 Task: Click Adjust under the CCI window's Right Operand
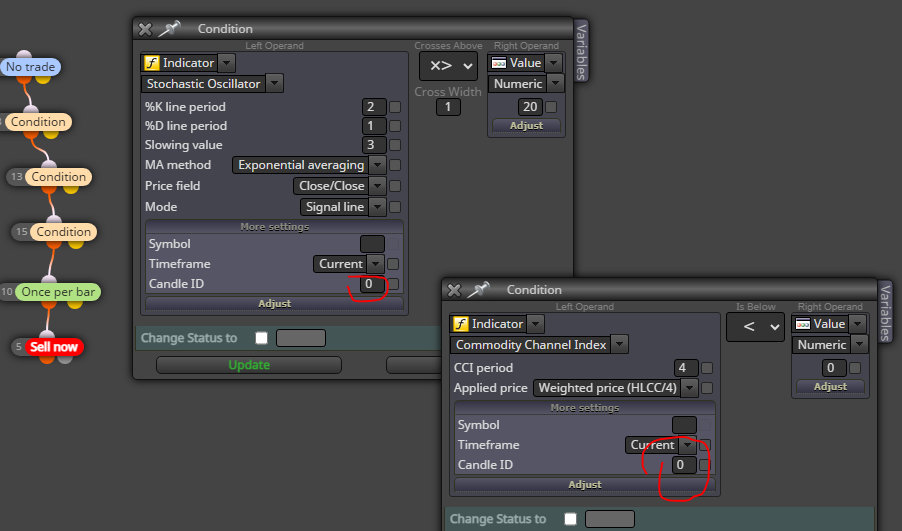pos(830,387)
